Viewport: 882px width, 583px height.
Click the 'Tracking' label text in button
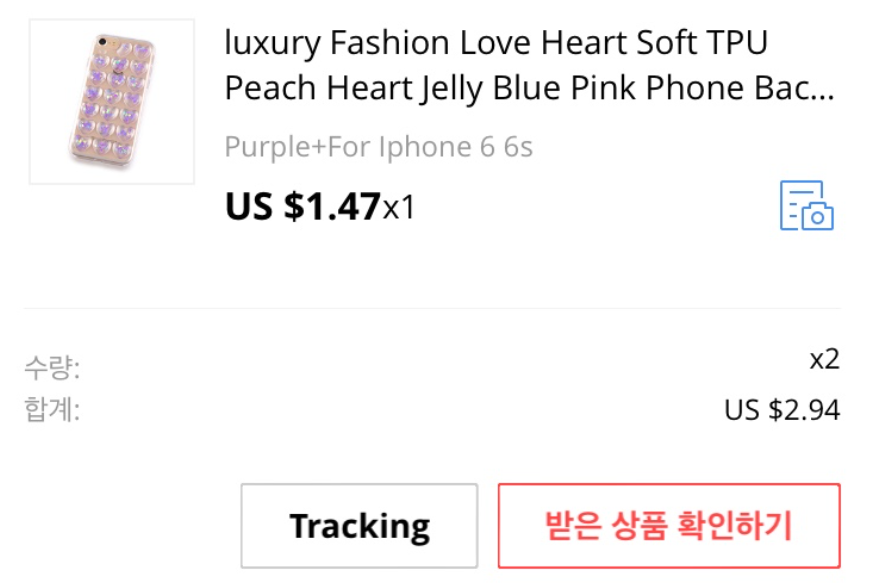click(359, 526)
